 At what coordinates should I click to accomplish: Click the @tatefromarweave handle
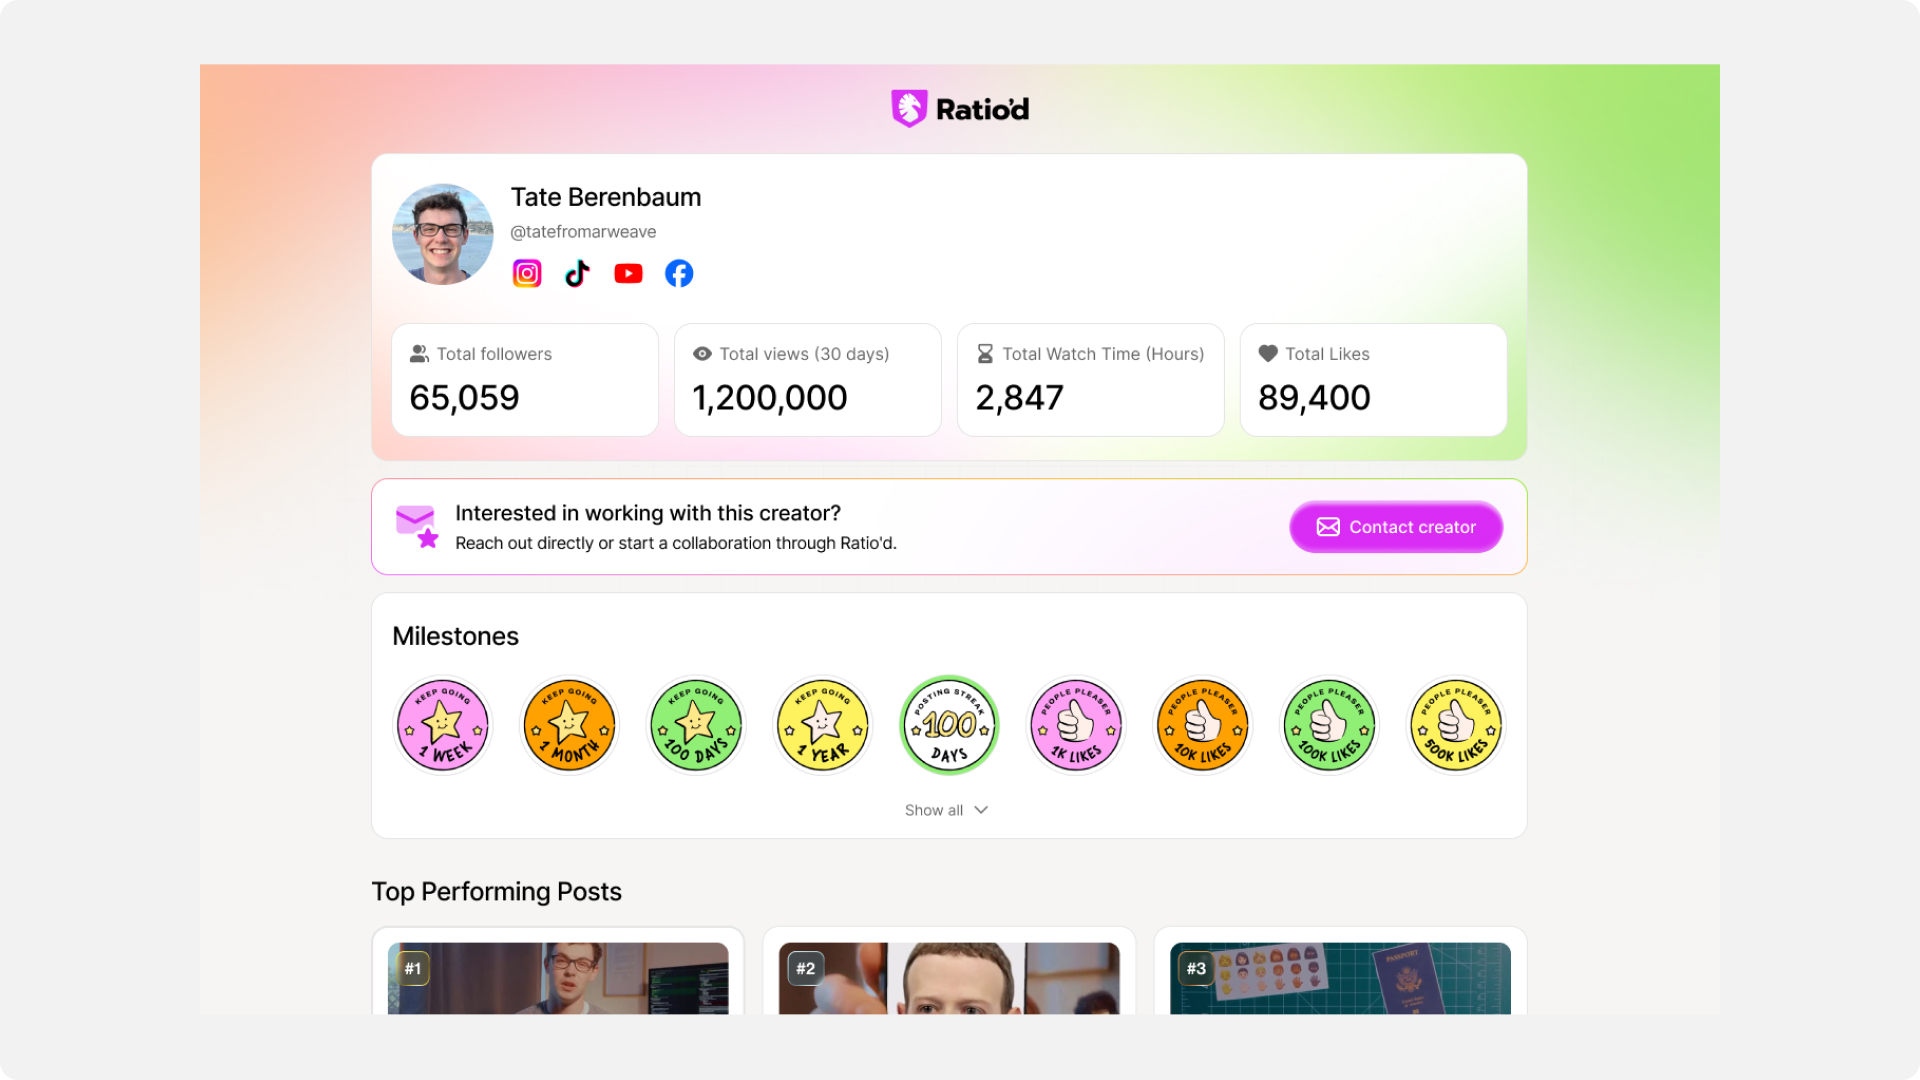(x=583, y=232)
